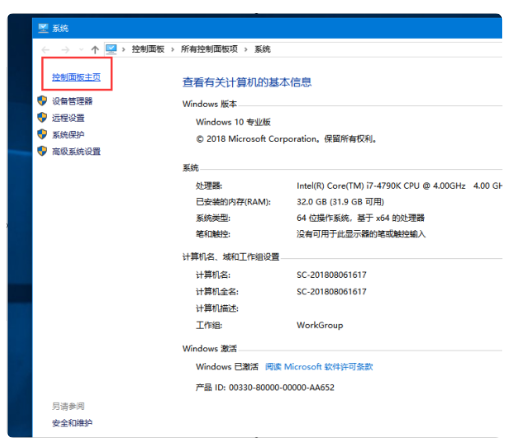Screen dimensions: 515x444
Task: Click shield icon next to 高级系统设置
Action: pos(42,151)
